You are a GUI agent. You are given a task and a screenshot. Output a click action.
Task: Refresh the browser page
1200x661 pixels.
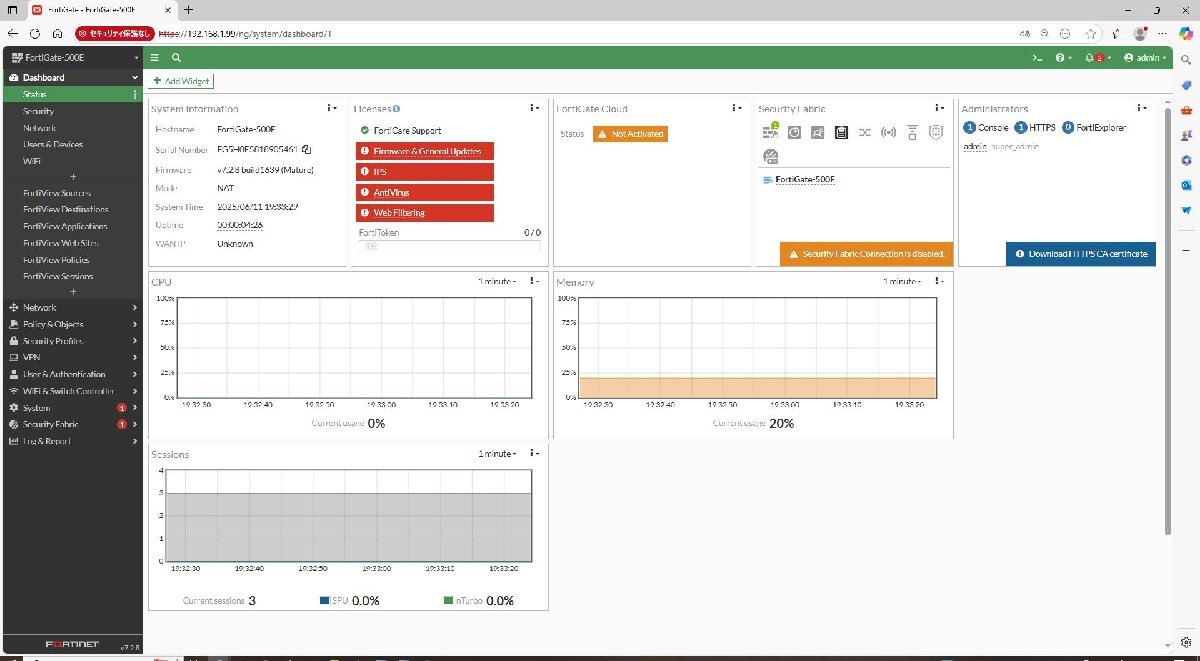(x=35, y=32)
